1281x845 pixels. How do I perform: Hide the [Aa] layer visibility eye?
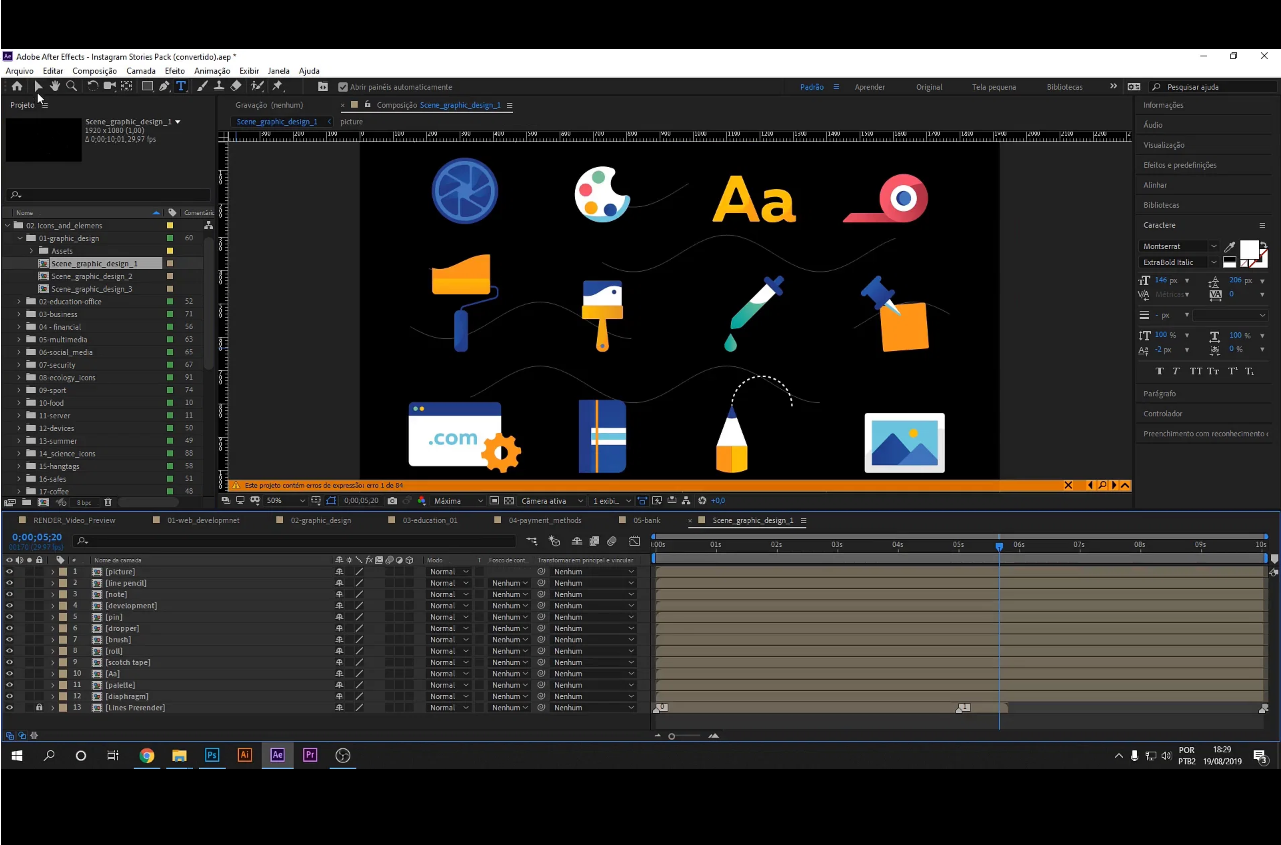tap(9, 673)
